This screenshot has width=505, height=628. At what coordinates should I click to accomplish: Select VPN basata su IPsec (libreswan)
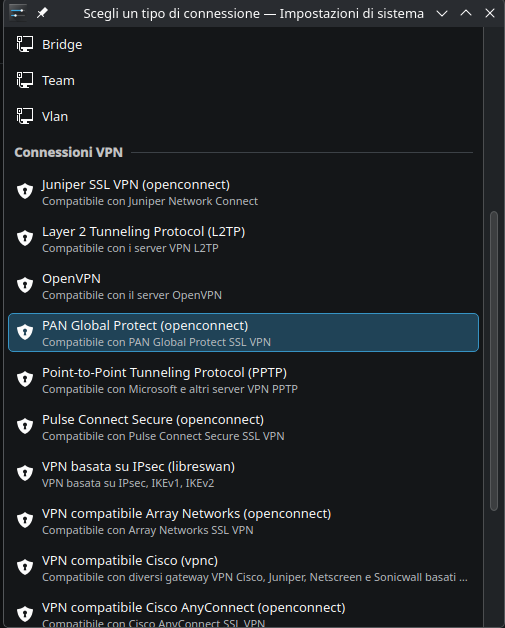(x=243, y=474)
